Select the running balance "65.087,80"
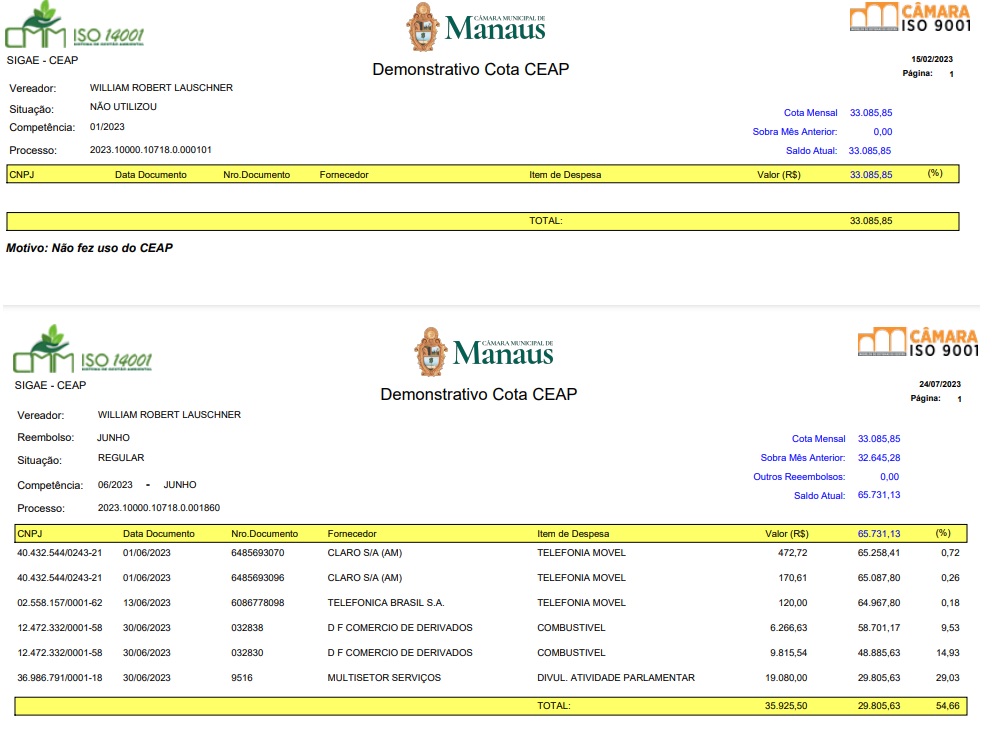Image resolution: width=995 pixels, height=753 pixels. (879, 578)
